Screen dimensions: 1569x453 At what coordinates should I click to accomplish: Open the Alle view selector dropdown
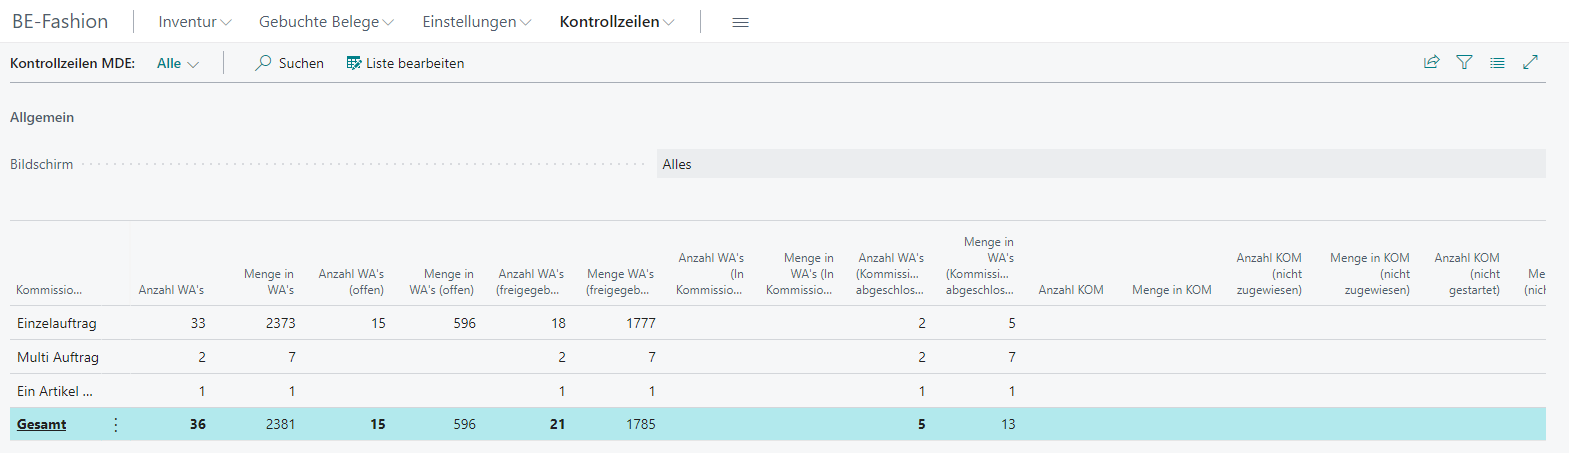178,63
